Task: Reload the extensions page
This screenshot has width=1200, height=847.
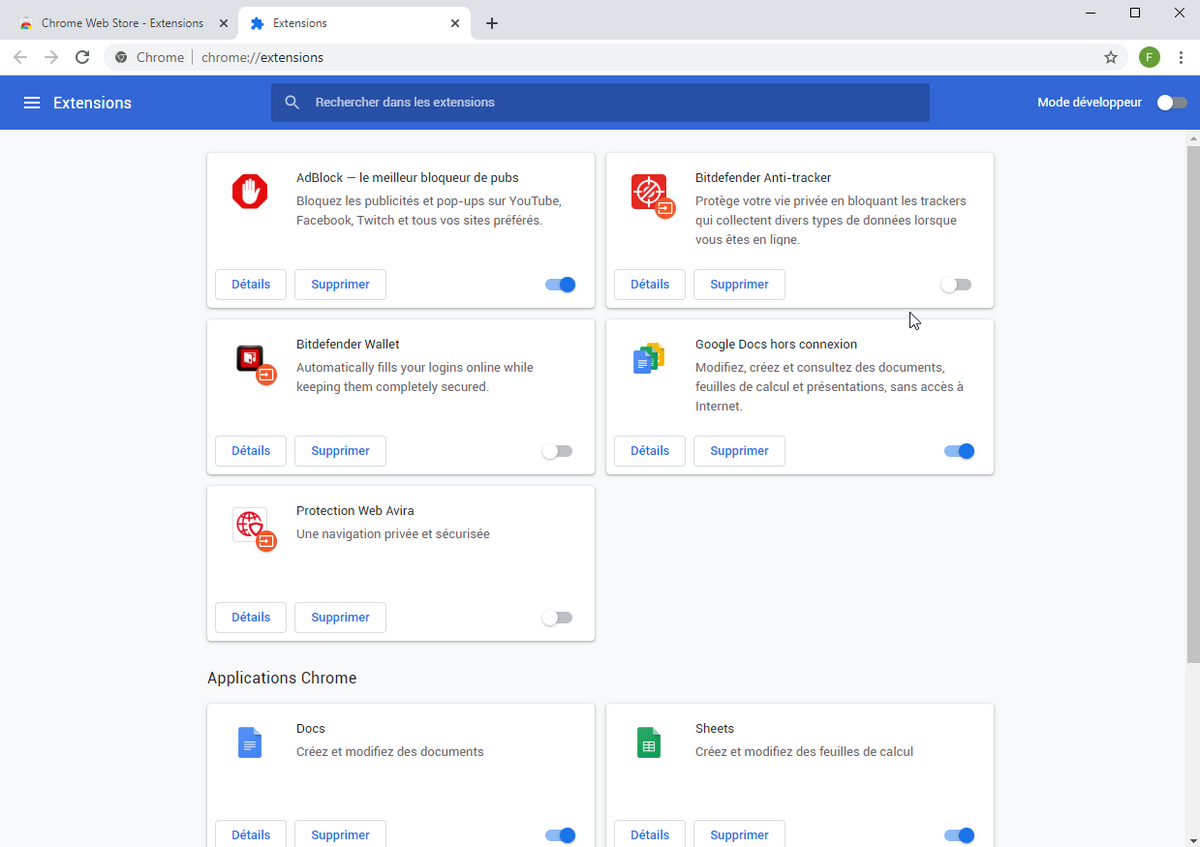Action: (x=83, y=57)
